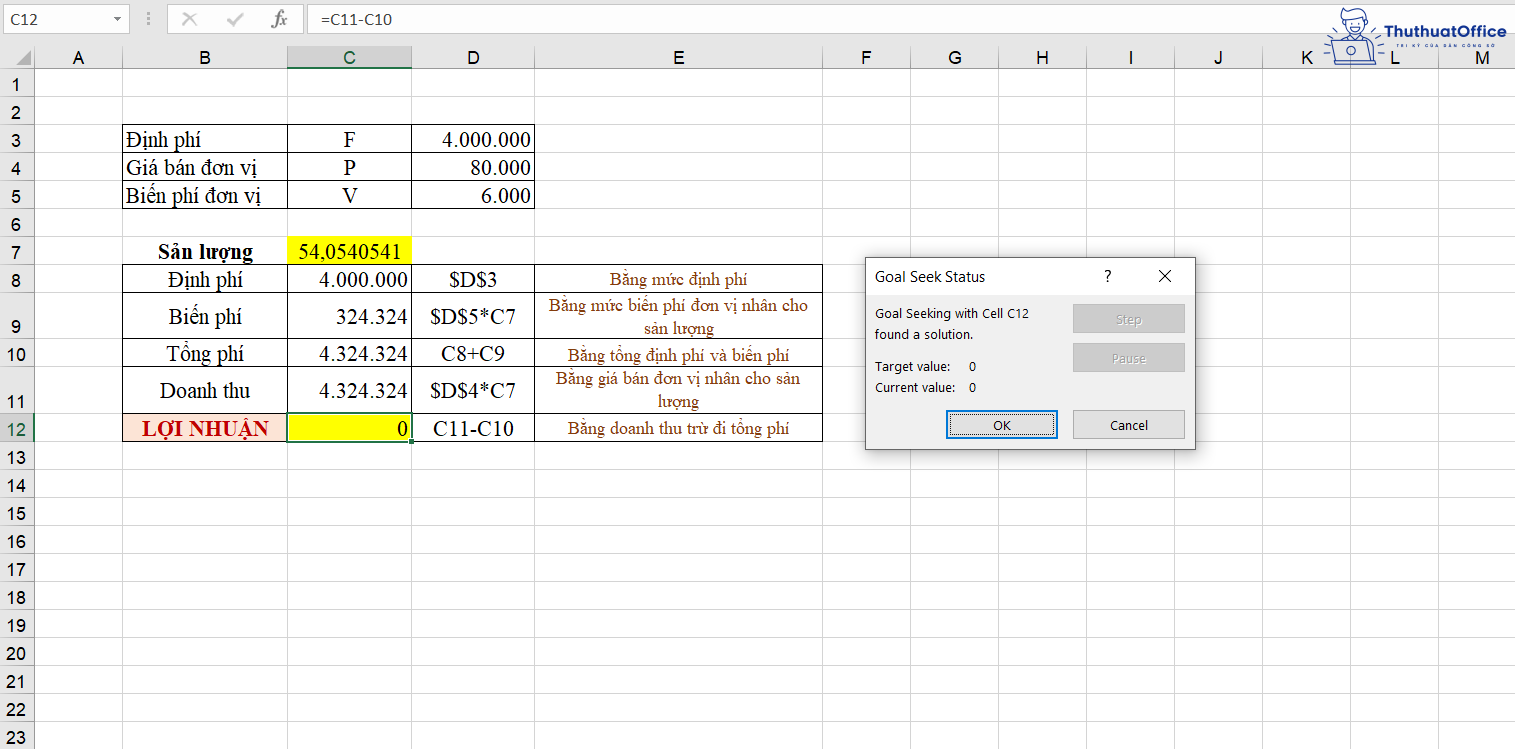The image size is (1515, 749).
Task: Click the Cancel X icon in formula bar
Action: (191, 19)
